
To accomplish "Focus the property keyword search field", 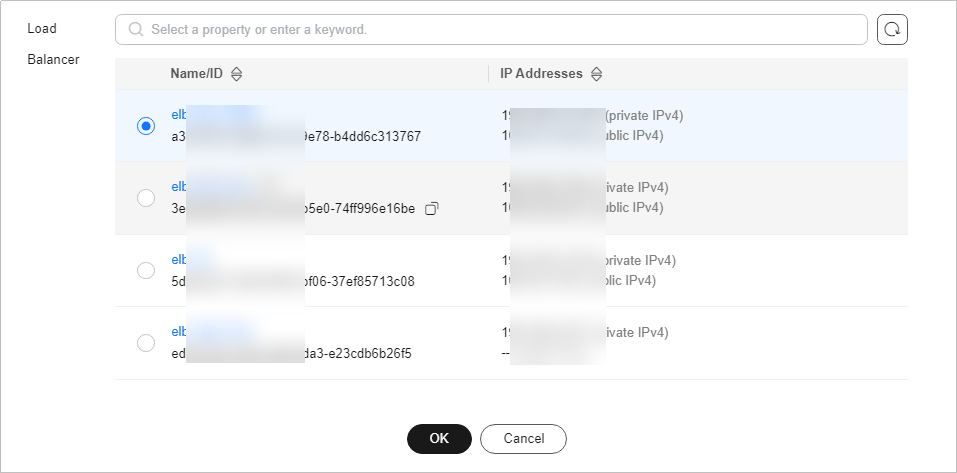I will tap(491, 29).
